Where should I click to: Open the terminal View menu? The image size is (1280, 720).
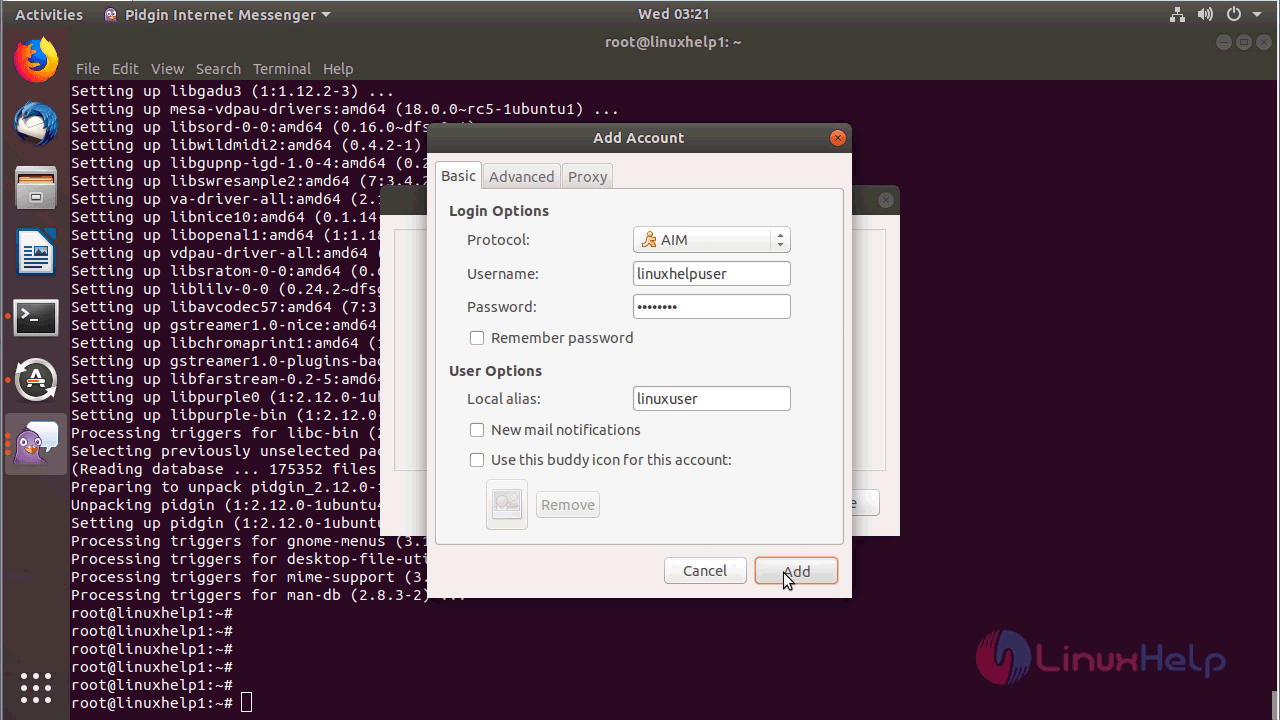click(167, 69)
